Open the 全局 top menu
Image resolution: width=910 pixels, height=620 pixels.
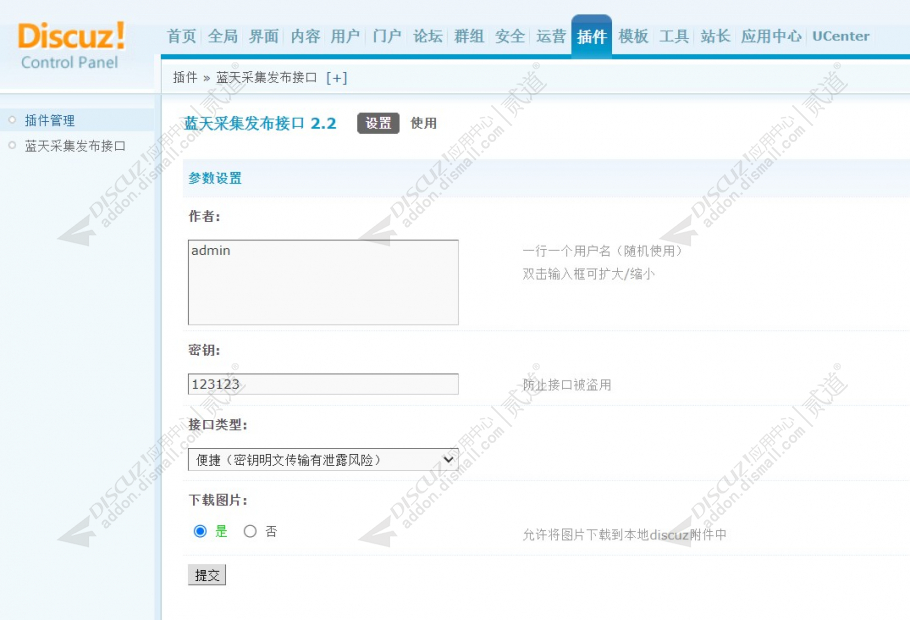click(223, 36)
